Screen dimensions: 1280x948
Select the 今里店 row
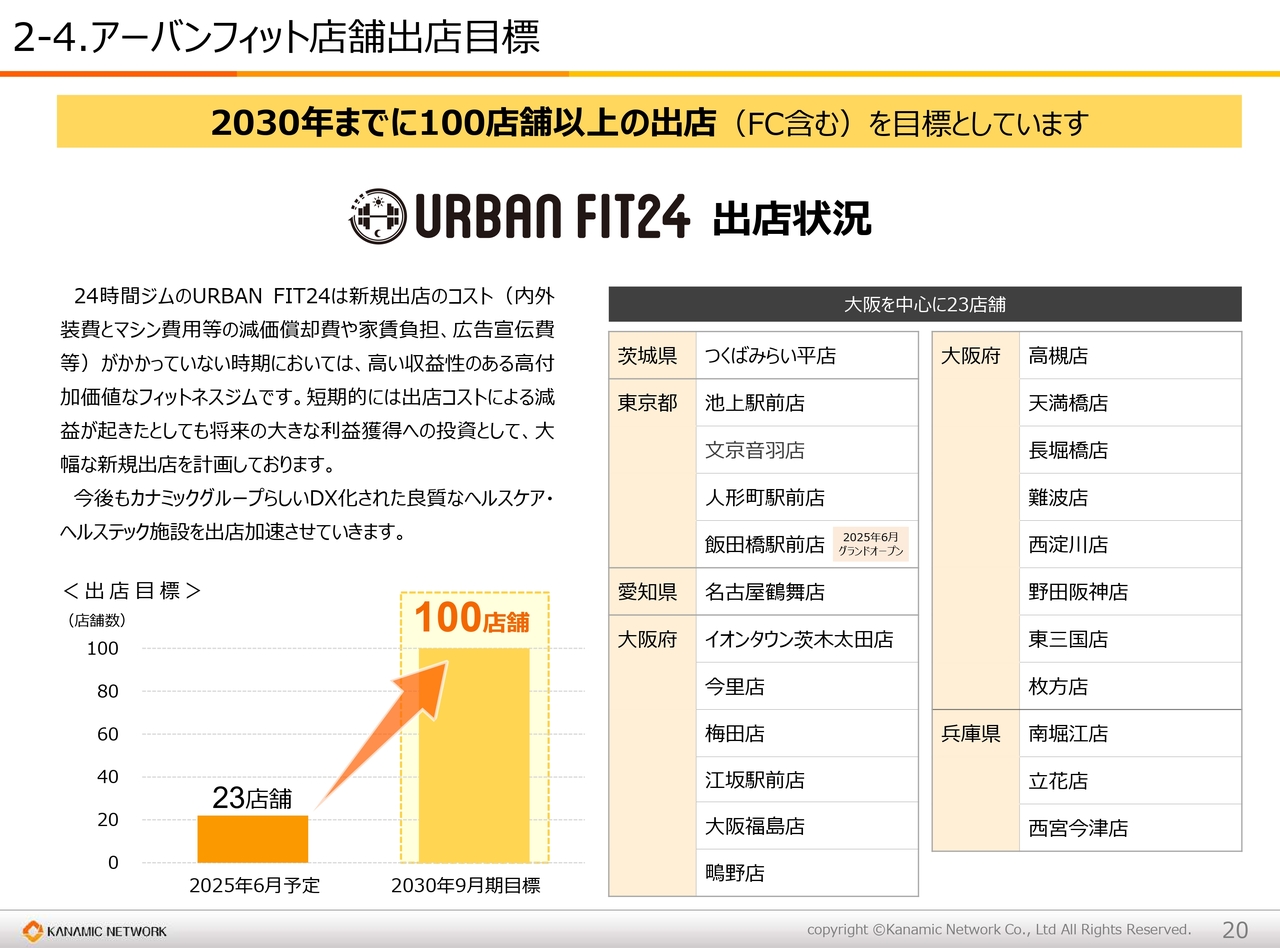pos(807,686)
